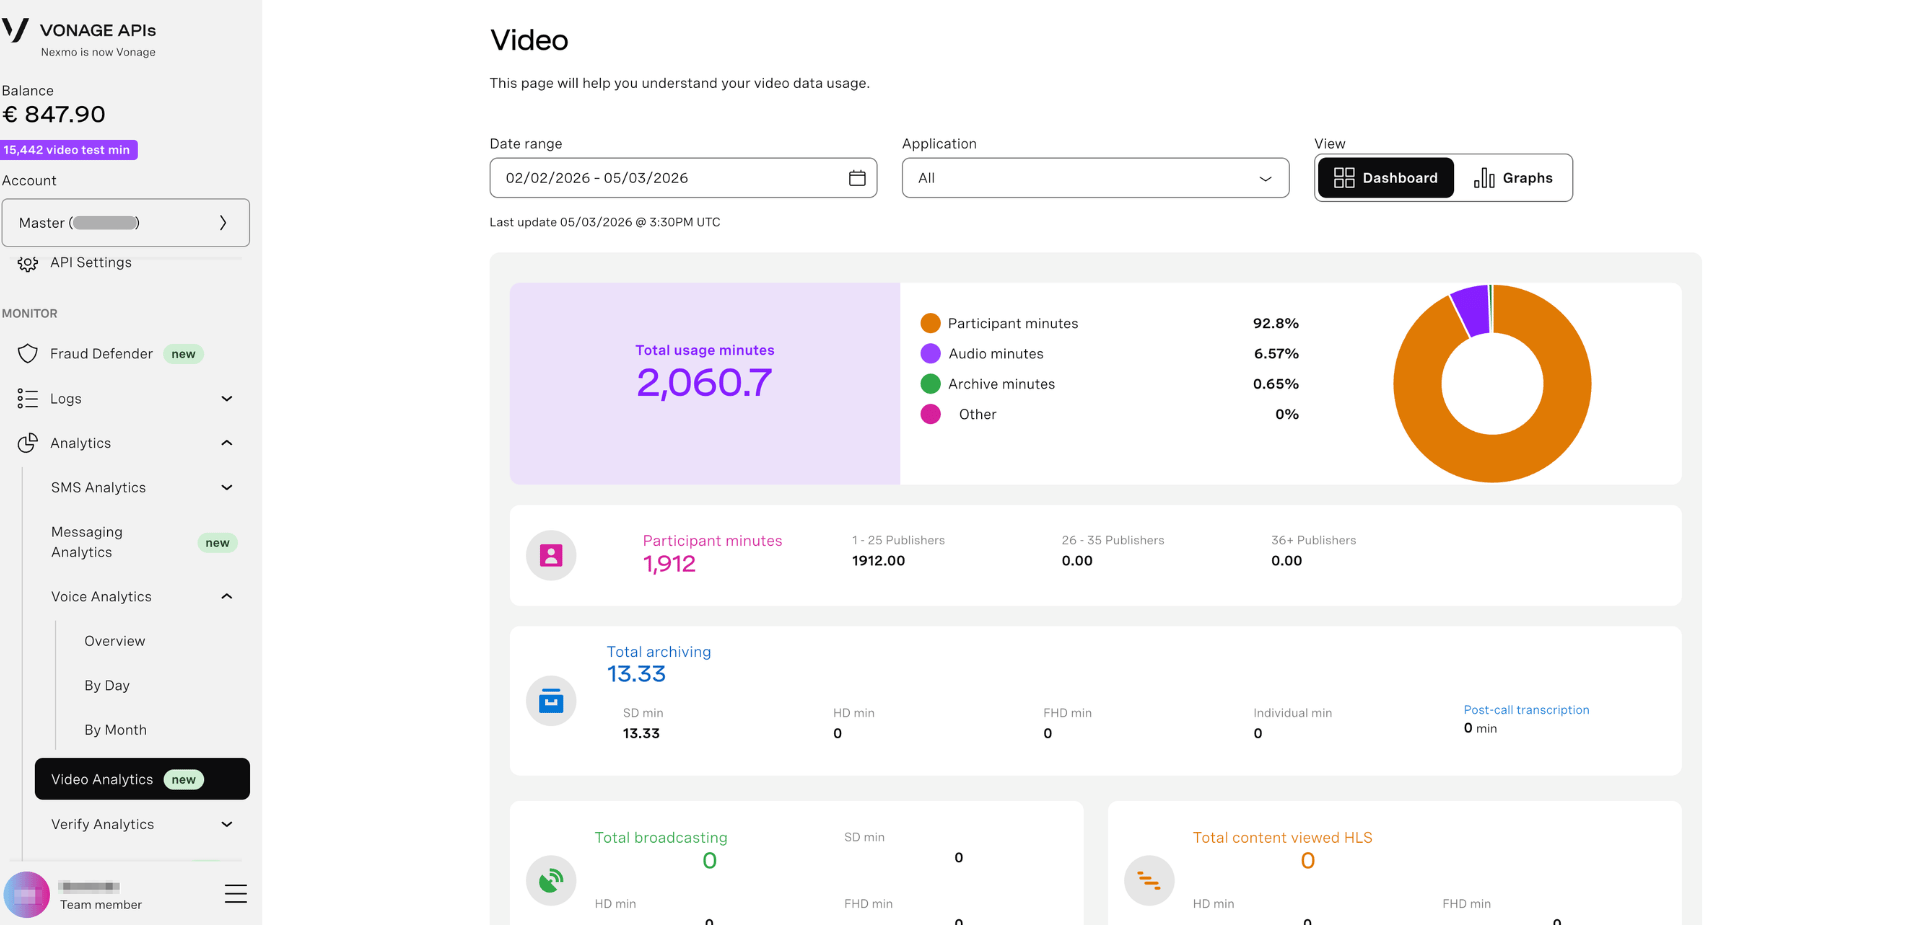This screenshot has height=925, width=1917.
Task: Click the Last update timestamp text
Action: [x=605, y=222]
